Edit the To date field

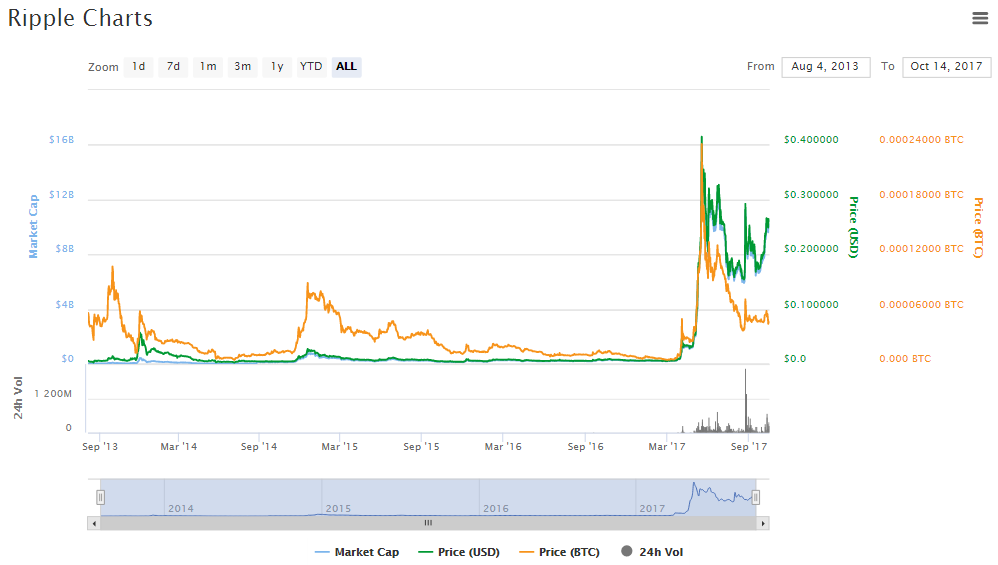[x=946, y=67]
